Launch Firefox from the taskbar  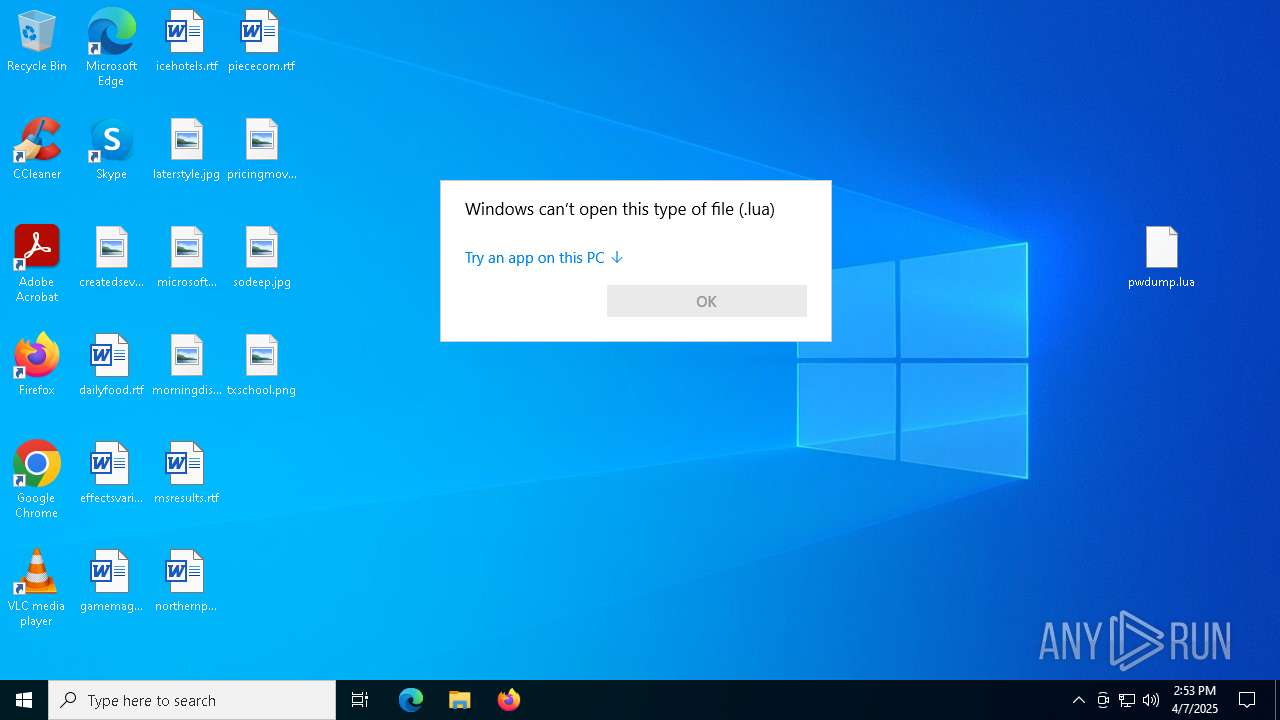[x=509, y=700]
